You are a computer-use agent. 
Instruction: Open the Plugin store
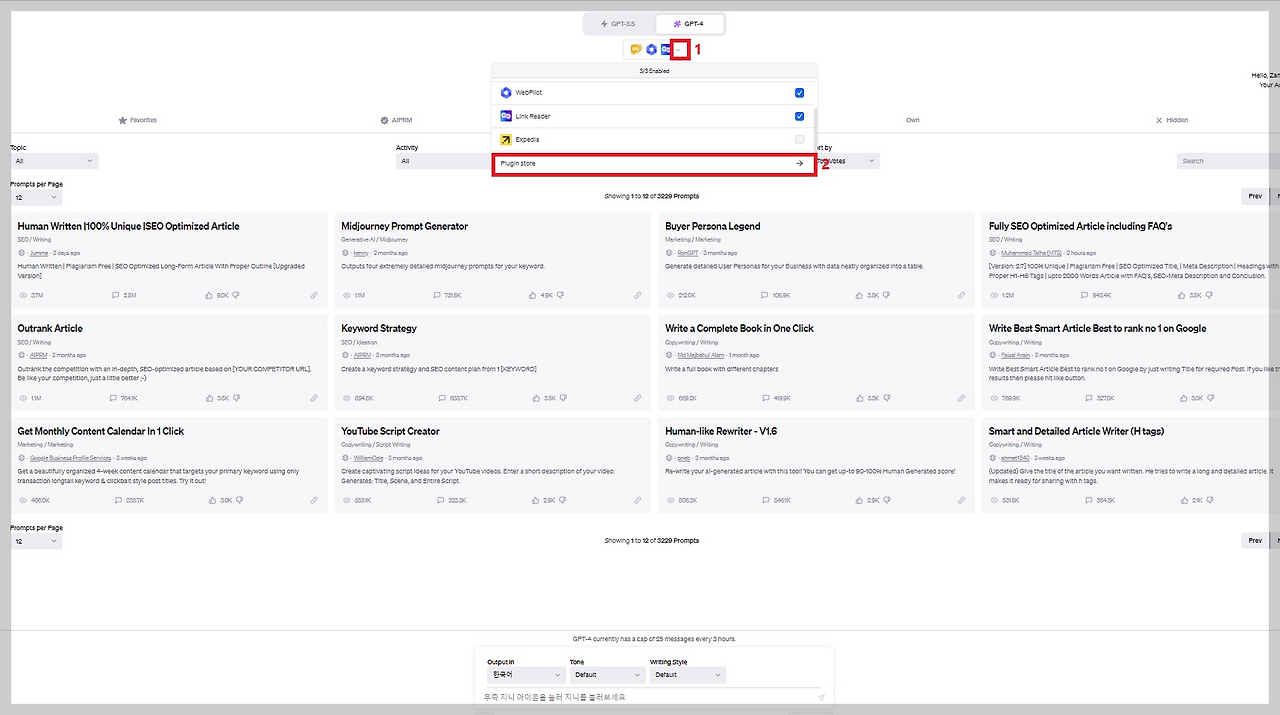653,163
